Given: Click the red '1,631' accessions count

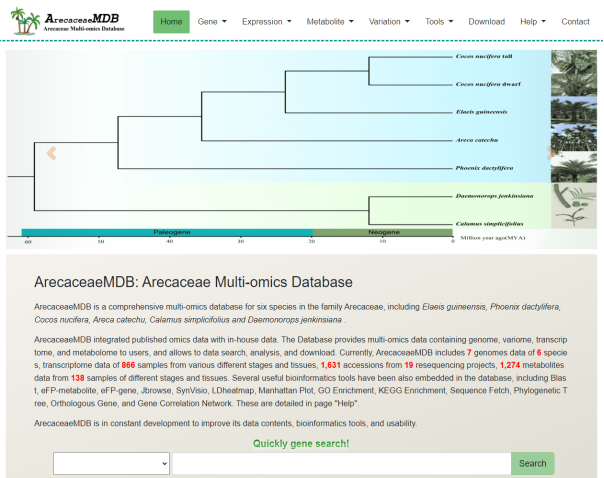Looking at the screenshot, I should (x=331, y=365).
